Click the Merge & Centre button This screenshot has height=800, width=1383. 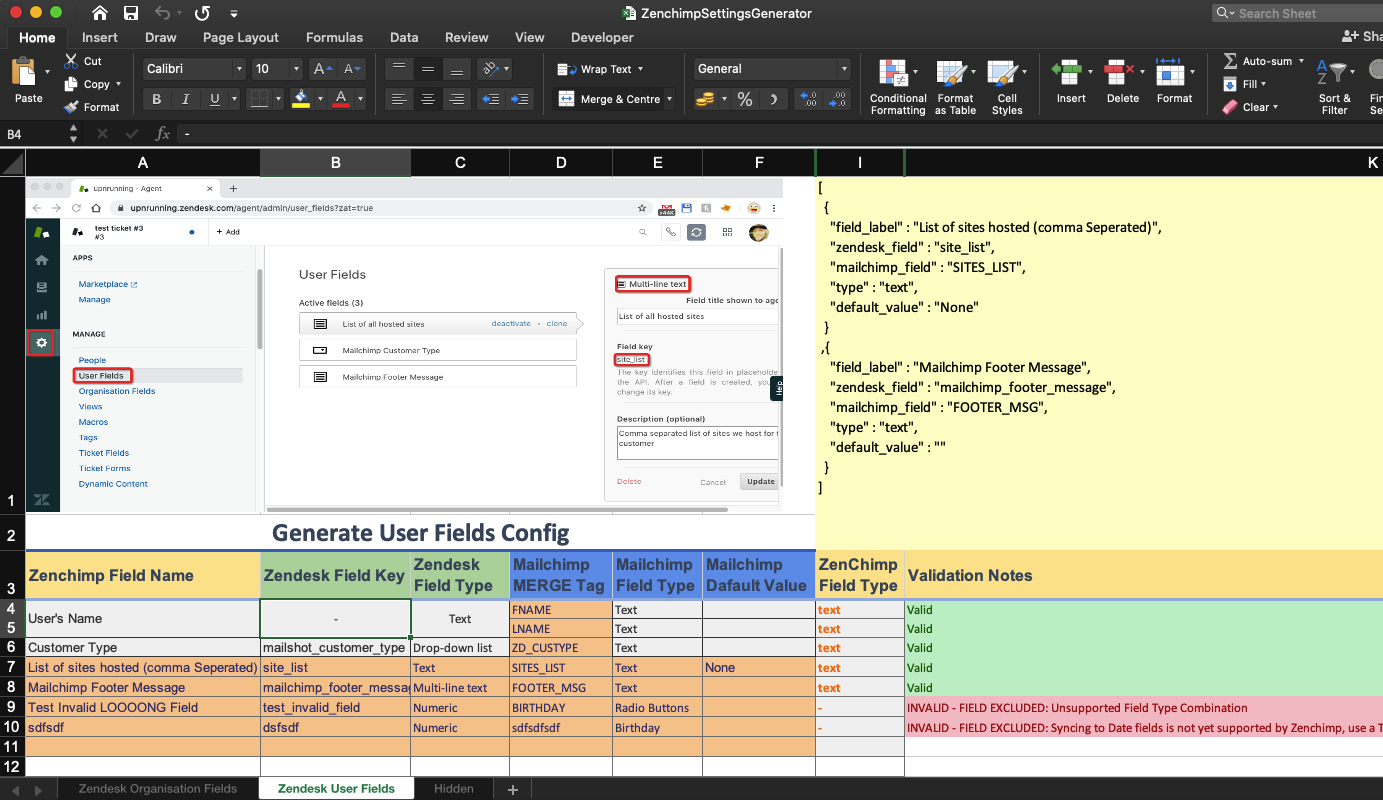point(612,99)
